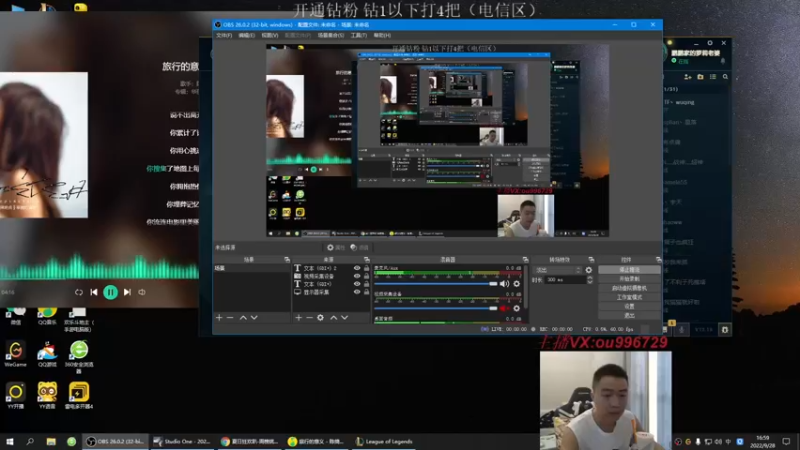Open the 帮助(H) menu in OBS

pyautogui.click(x=382, y=35)
